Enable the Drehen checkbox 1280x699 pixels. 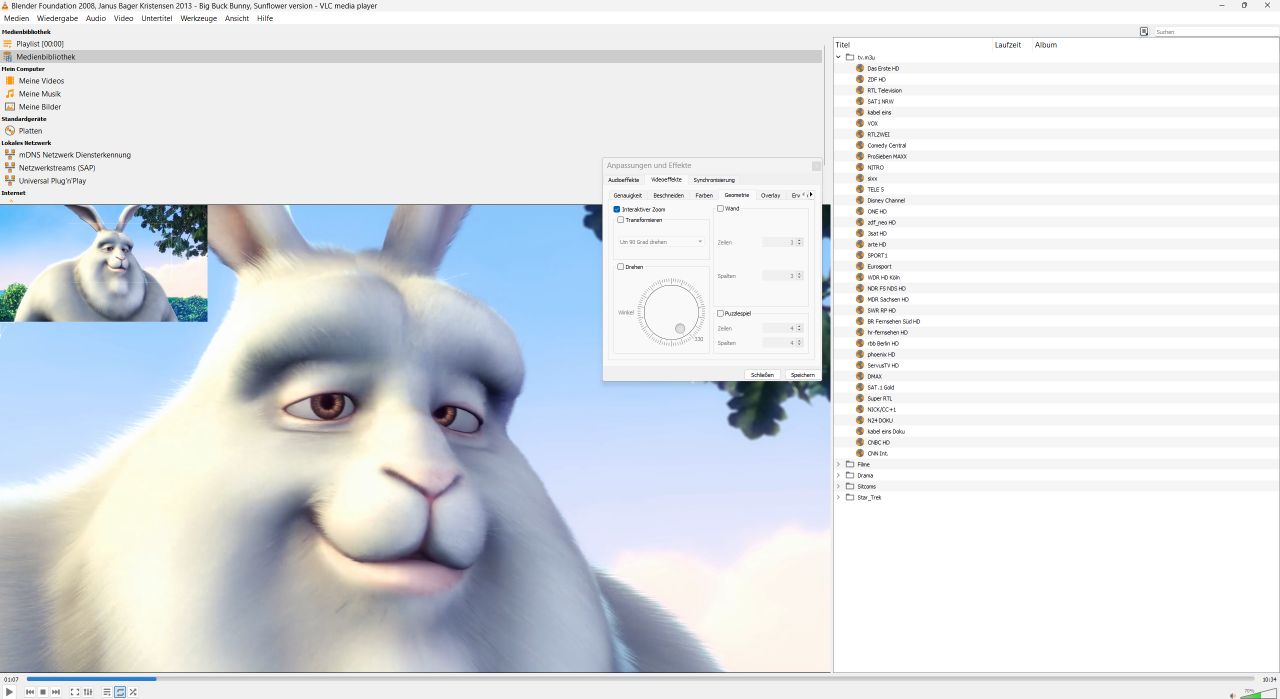pyautogui.click(x=621, y=267)
